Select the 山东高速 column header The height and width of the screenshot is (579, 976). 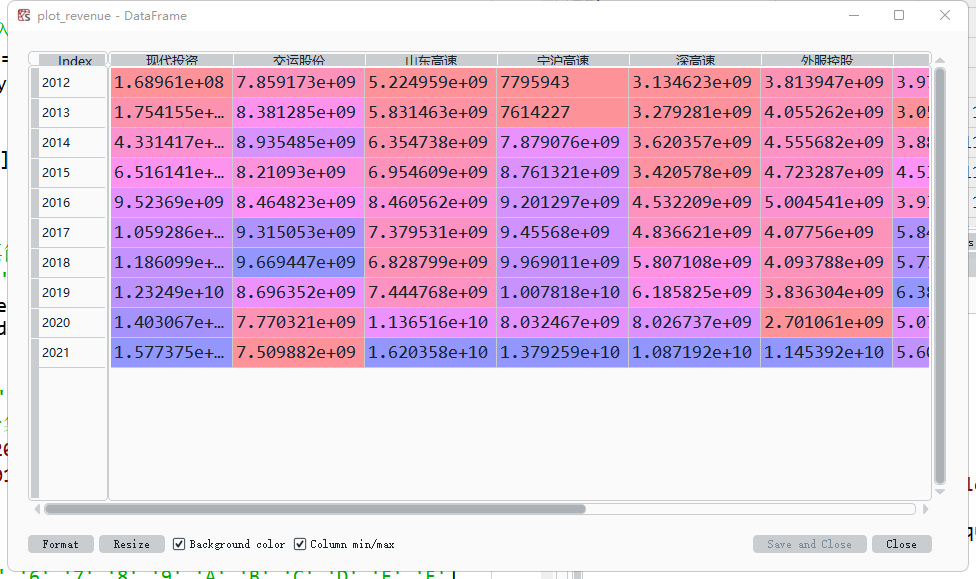coord(431,60)
